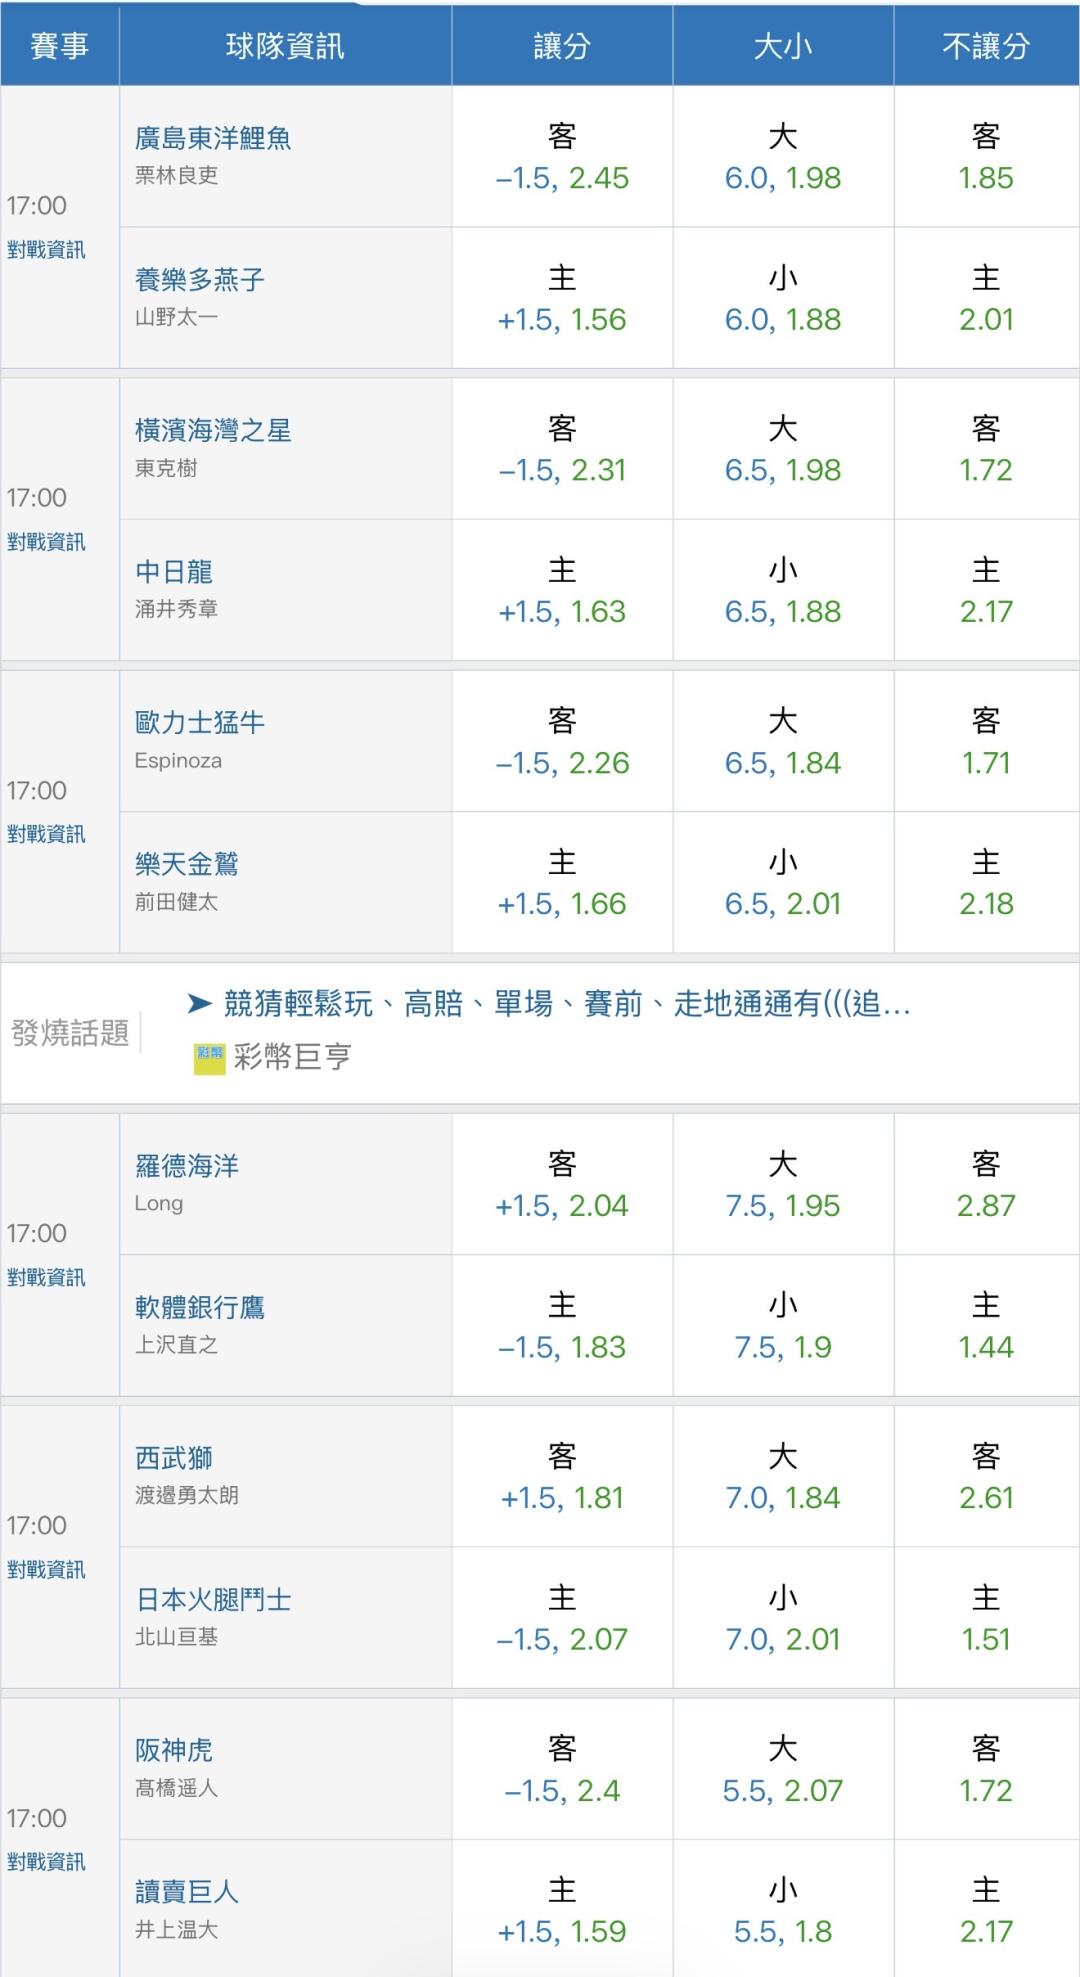Screen dimensions: 1080x1977
Task: Choose over 6.5 at 1.98 for 橫濱 game
Action: (x=783, y=449)
